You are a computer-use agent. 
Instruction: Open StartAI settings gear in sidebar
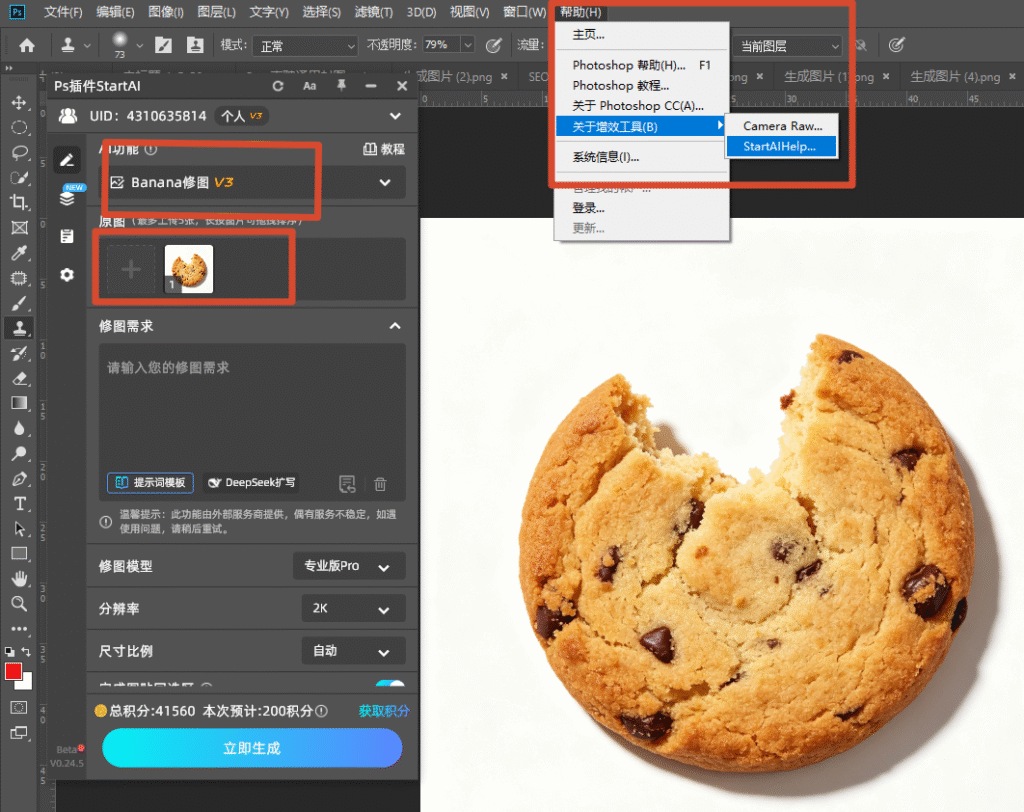[67, 274]
